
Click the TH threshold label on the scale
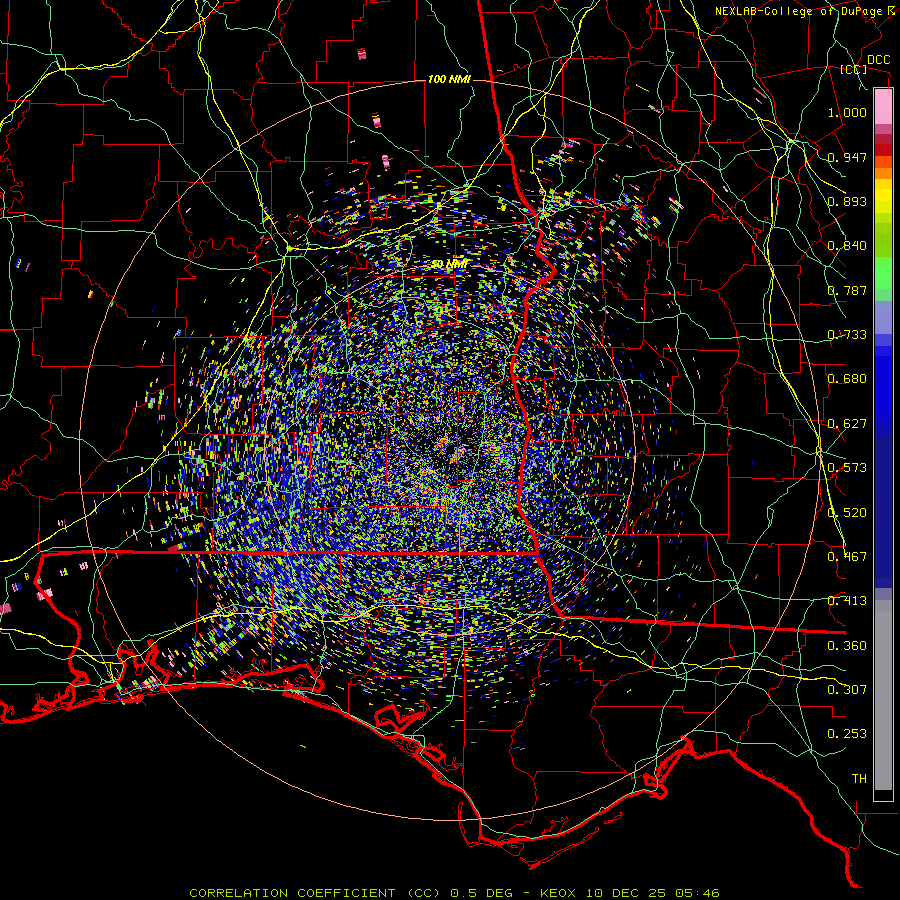859,779
